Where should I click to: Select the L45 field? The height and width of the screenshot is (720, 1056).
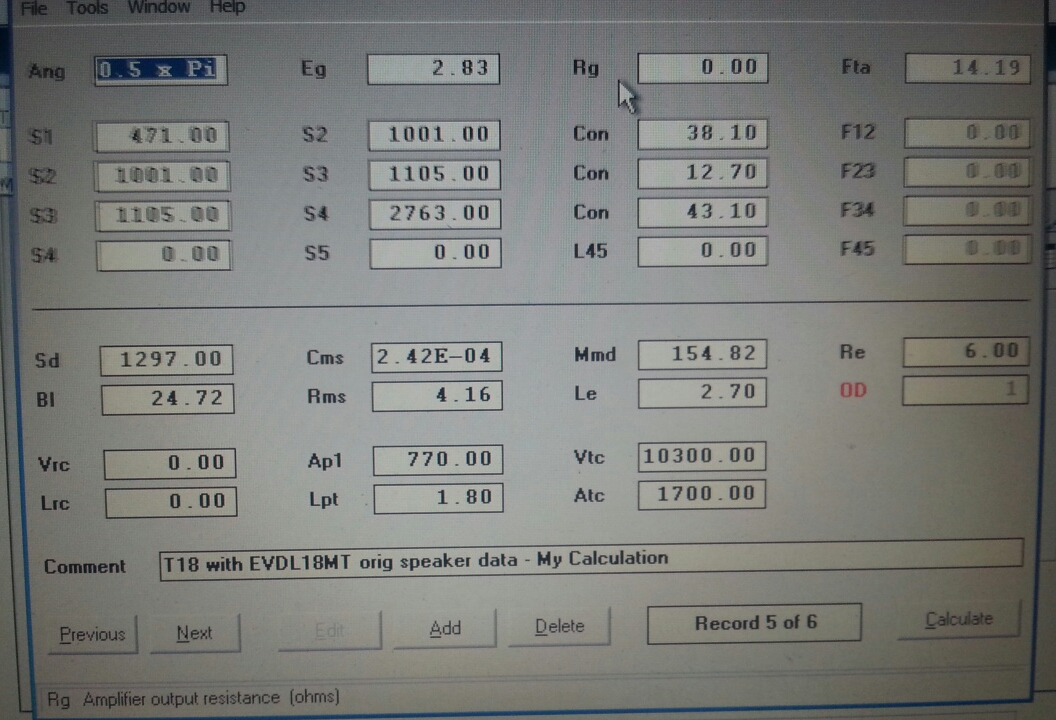(x=702, y=251)
